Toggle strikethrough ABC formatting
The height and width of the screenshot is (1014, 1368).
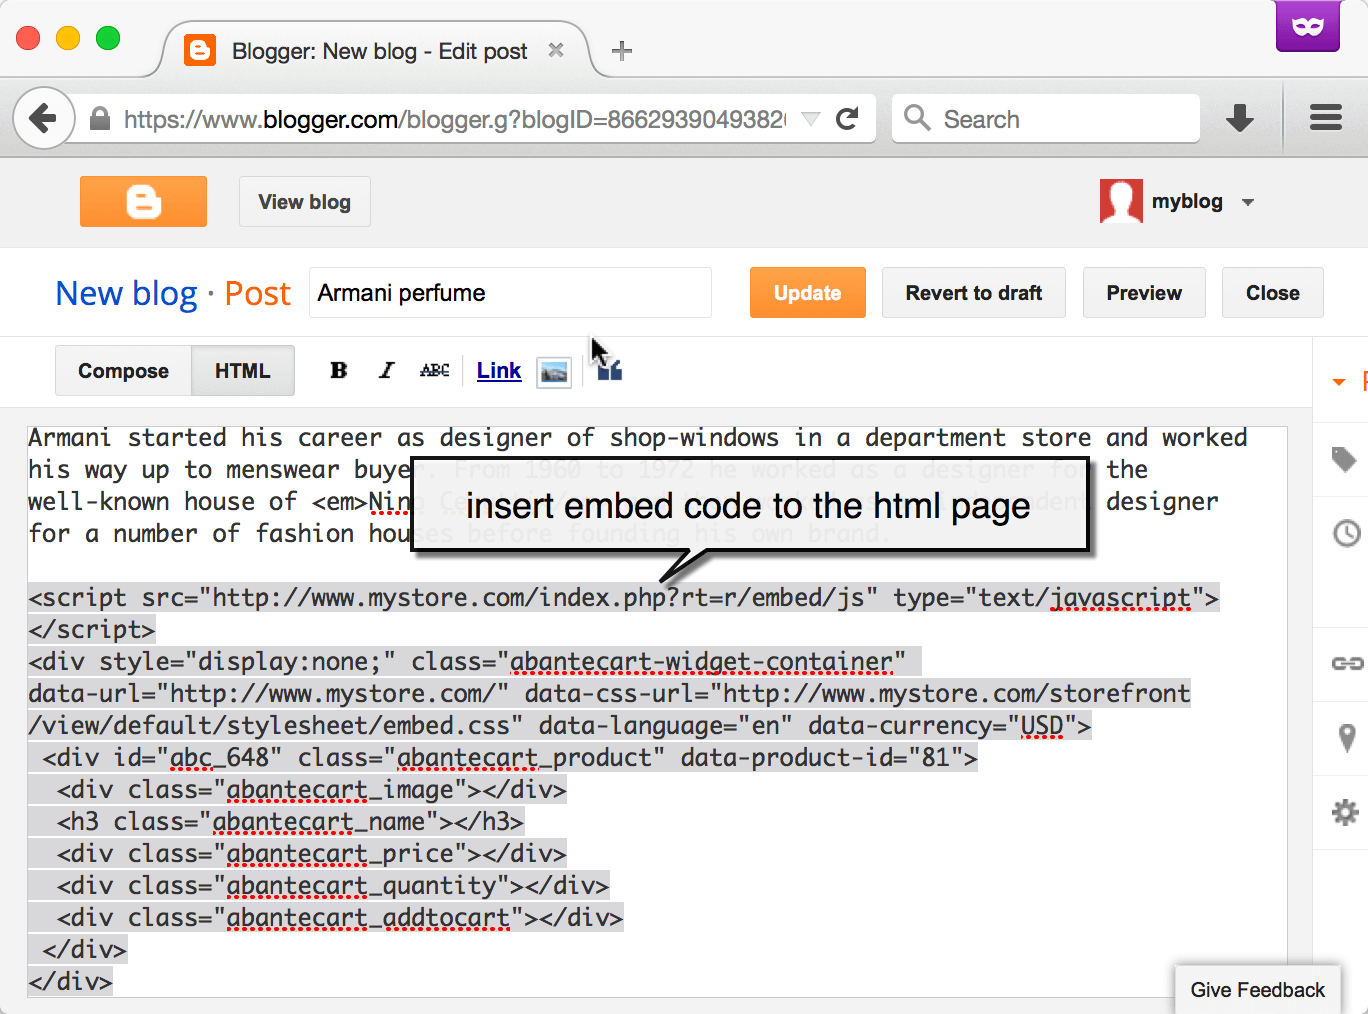(x=435, y=371)
